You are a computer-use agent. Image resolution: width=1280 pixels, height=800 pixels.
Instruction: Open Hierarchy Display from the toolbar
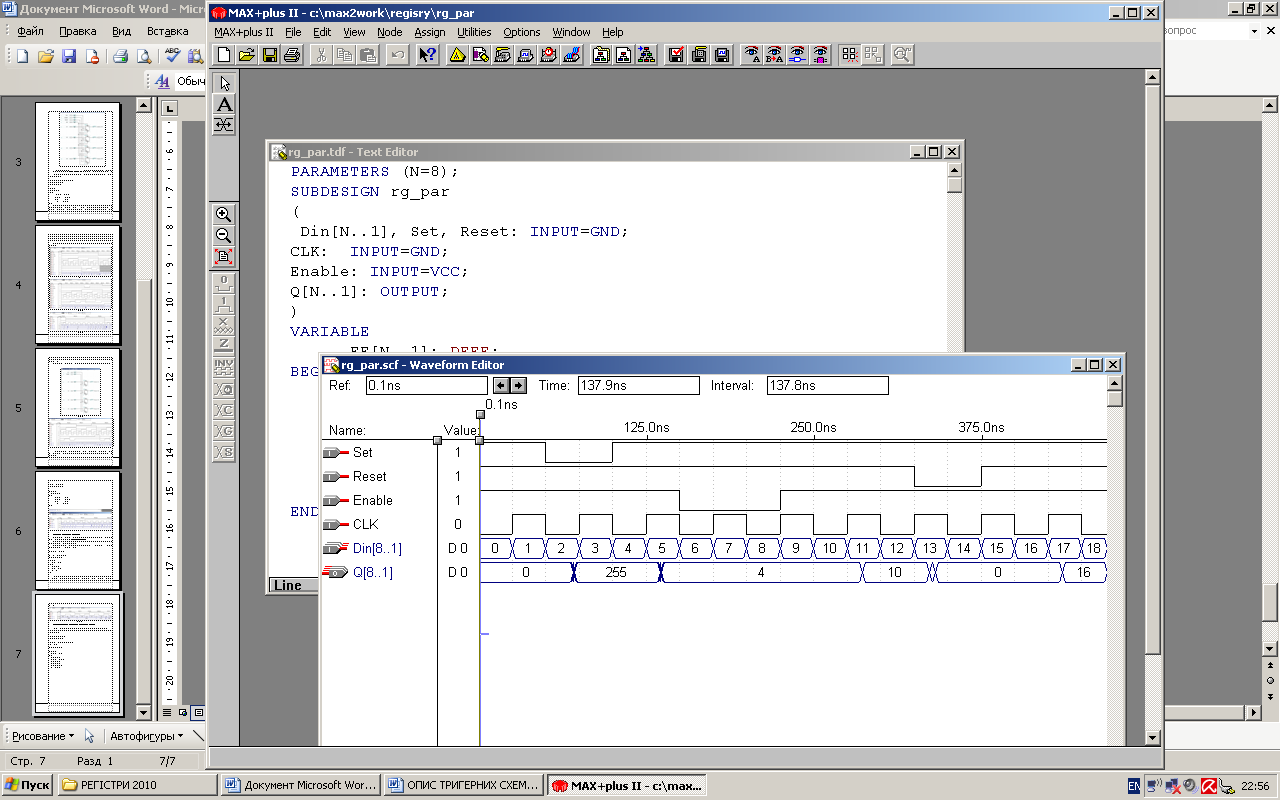(457, 55)
